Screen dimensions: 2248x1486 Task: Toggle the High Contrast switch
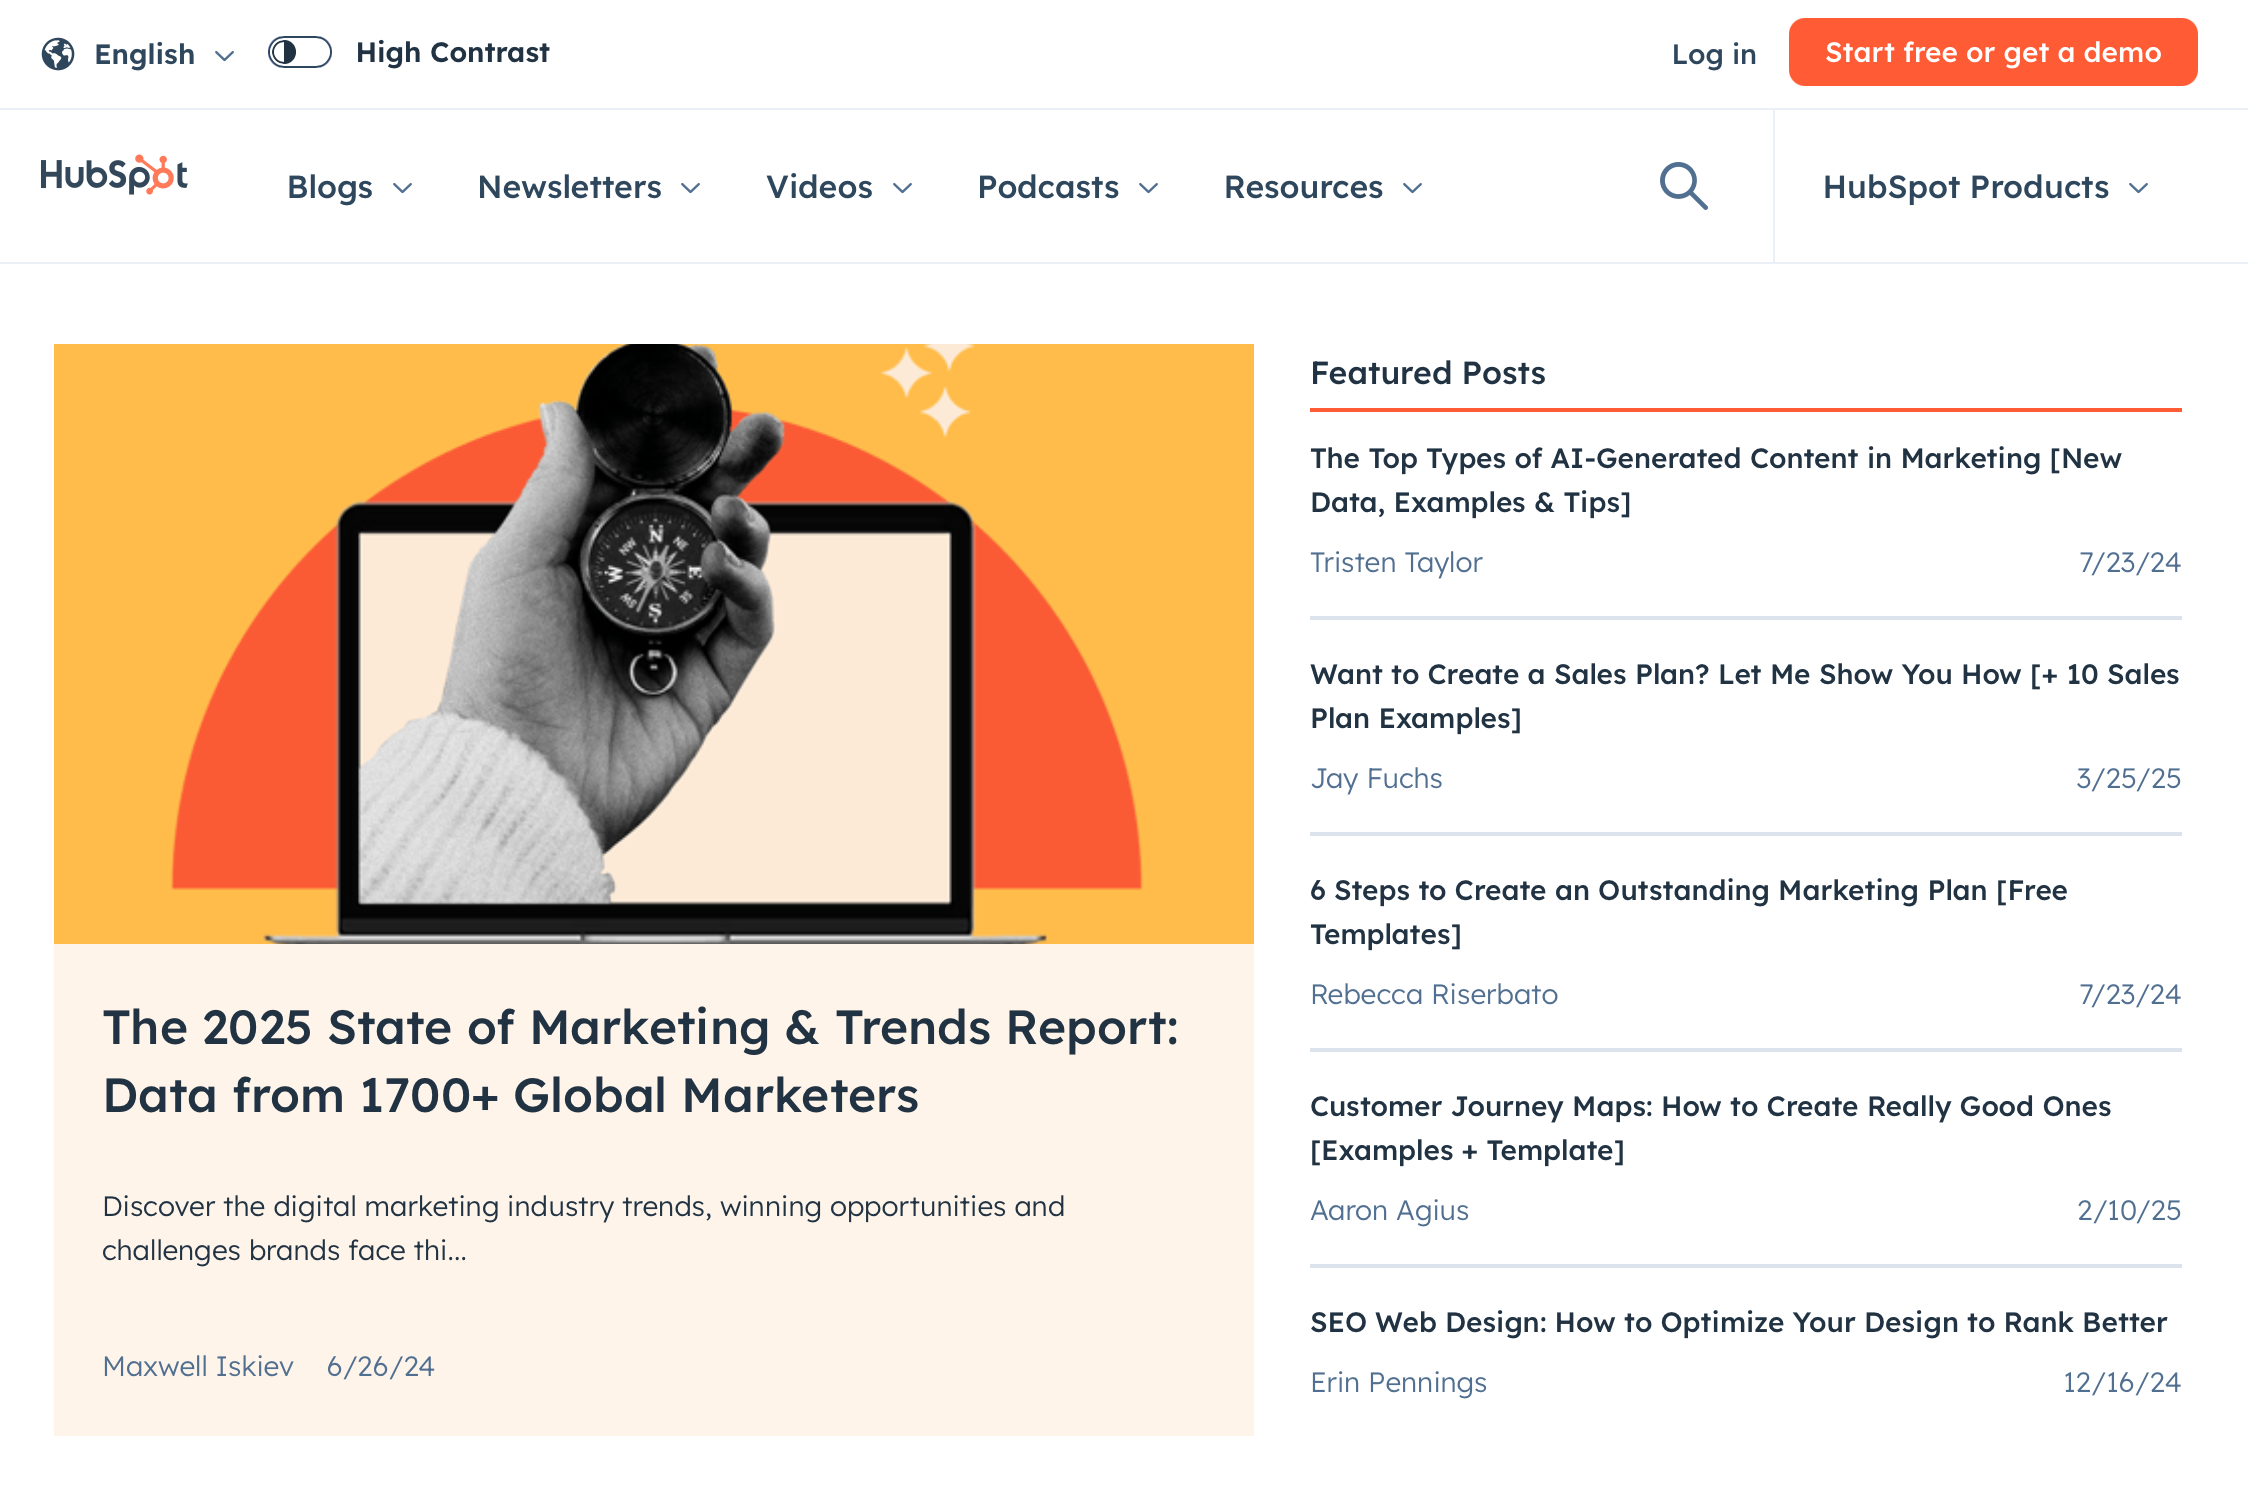click(299, 52)
